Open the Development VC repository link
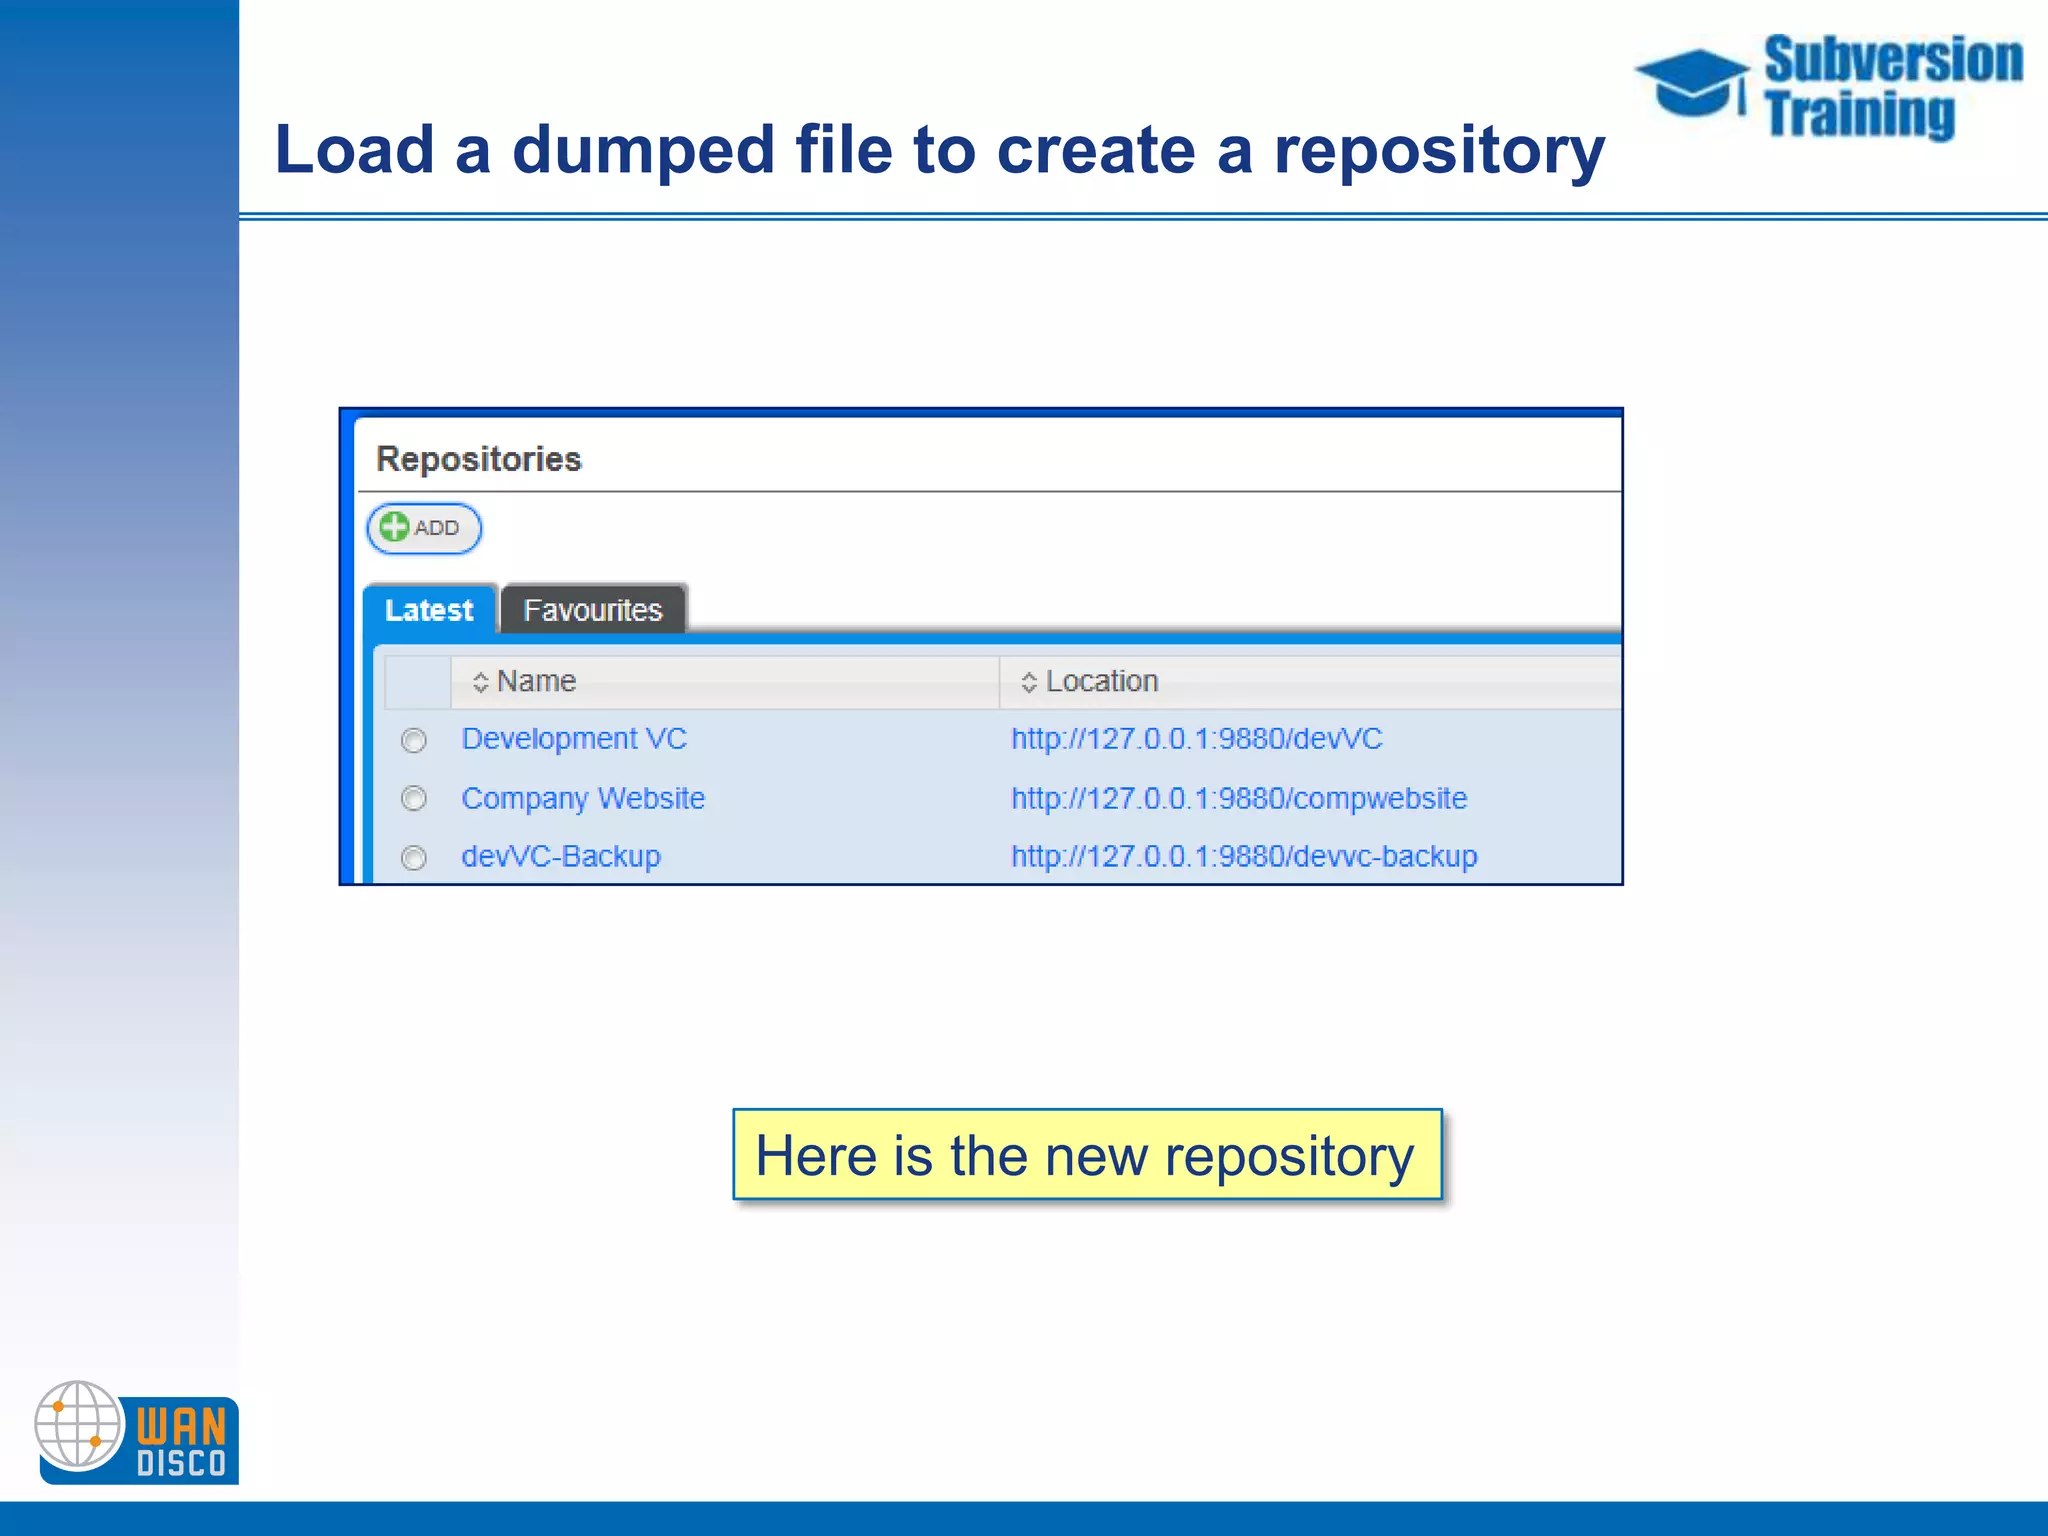The width and height of the screenshot is (2048, 1536). point(574,739)
